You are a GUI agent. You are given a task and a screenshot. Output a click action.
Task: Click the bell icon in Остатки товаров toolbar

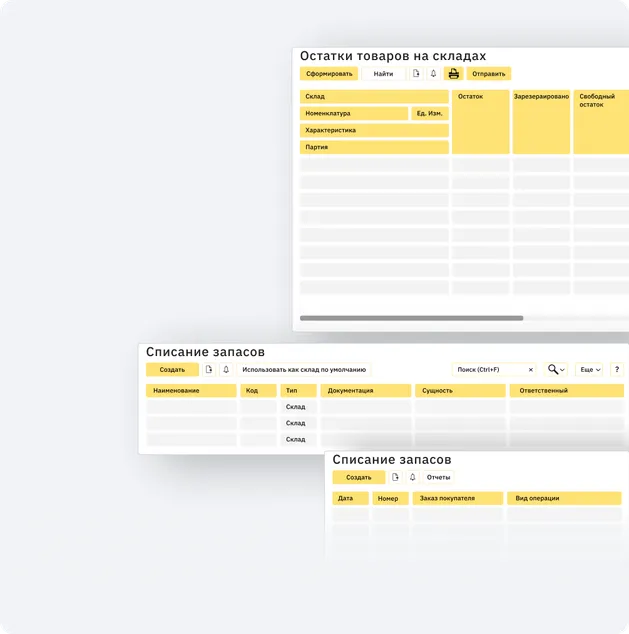(433, 74)
